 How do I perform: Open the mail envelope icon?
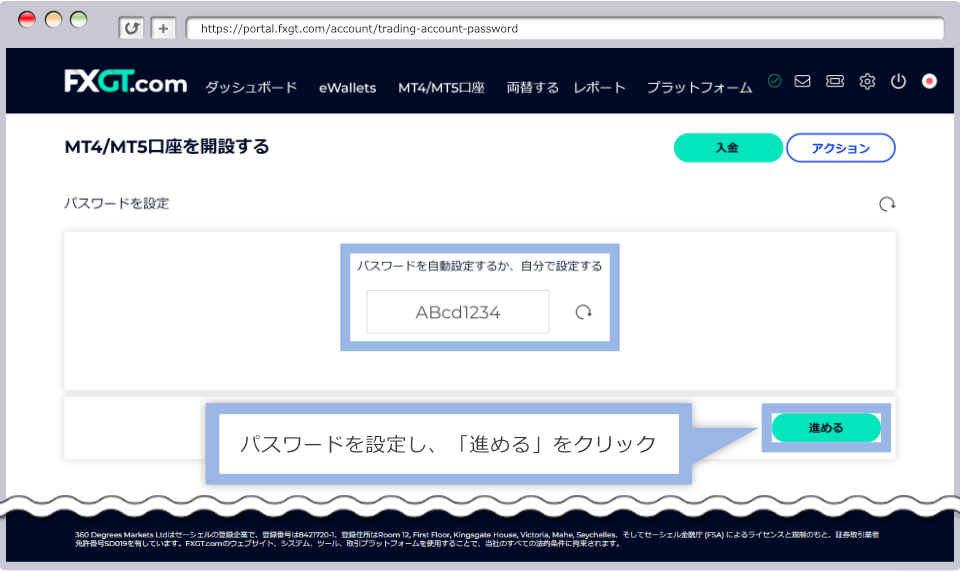point(802,81)
